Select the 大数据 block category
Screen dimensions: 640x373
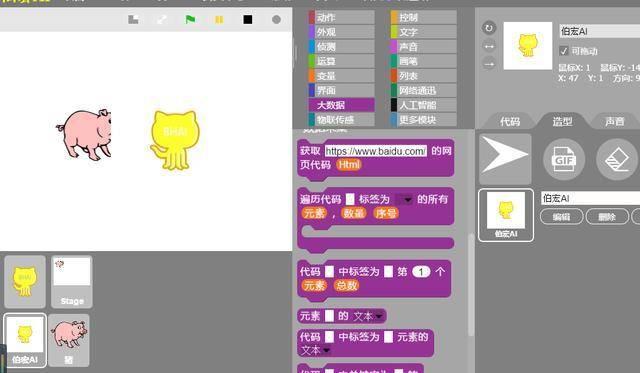pyautogui.click(x=342, y=105)
